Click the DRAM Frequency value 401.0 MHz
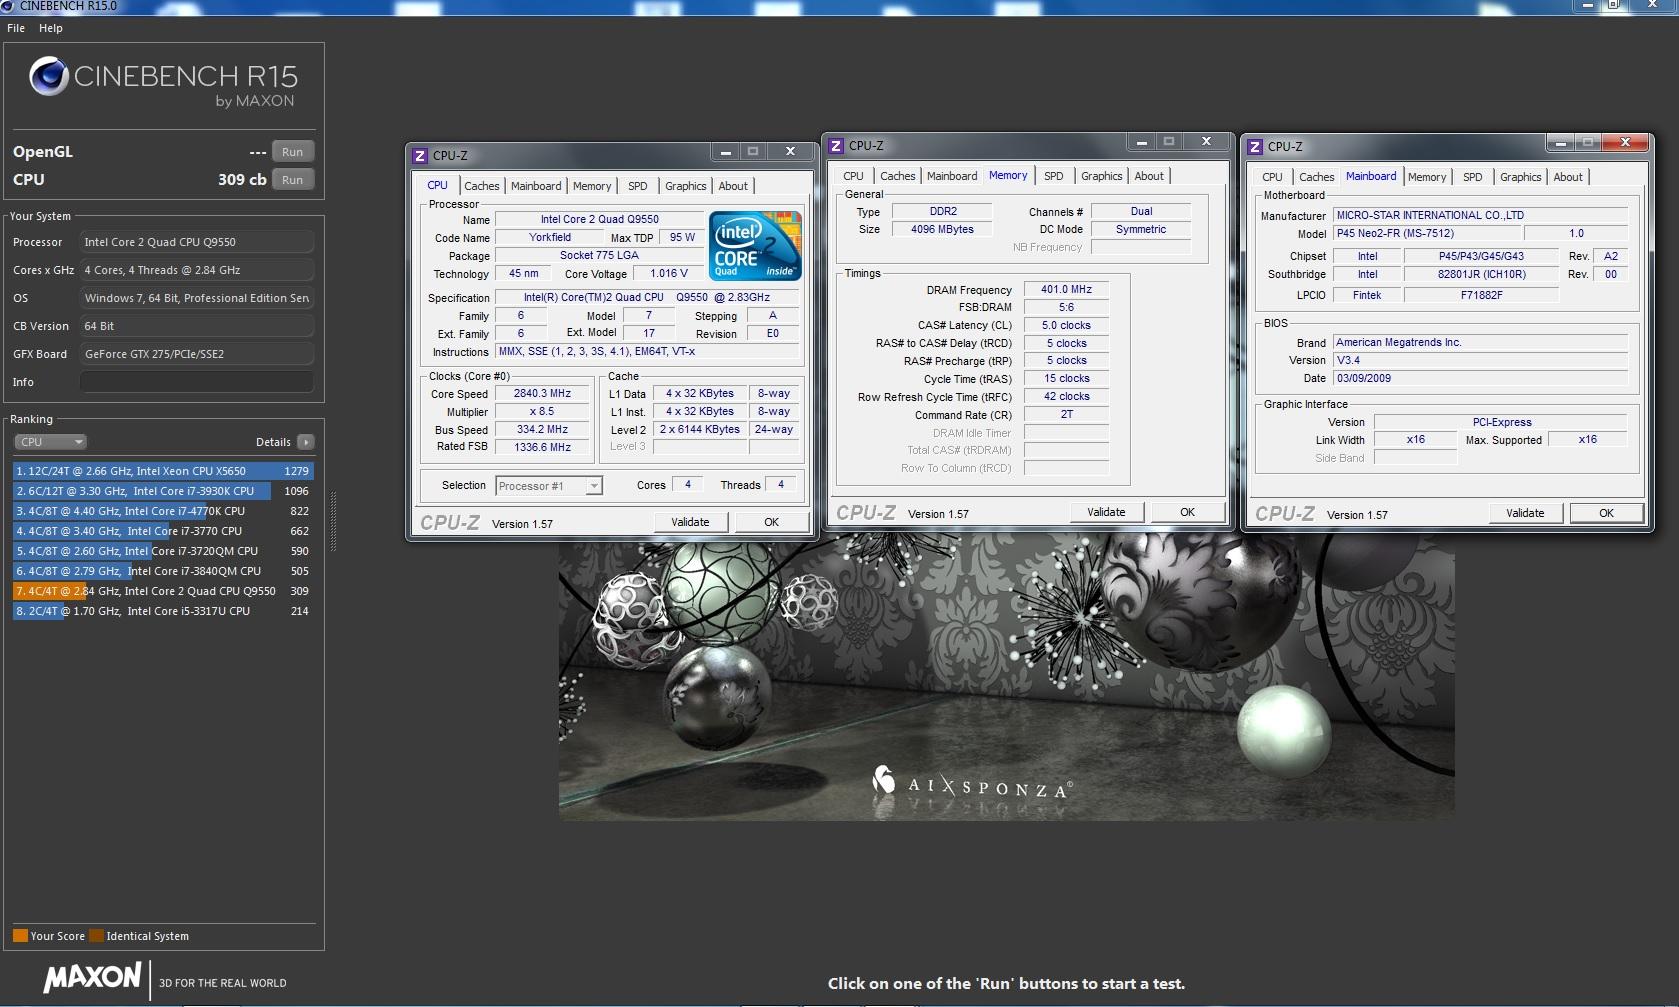The image size is (1679, 1007). click(x=1066, y=290)
